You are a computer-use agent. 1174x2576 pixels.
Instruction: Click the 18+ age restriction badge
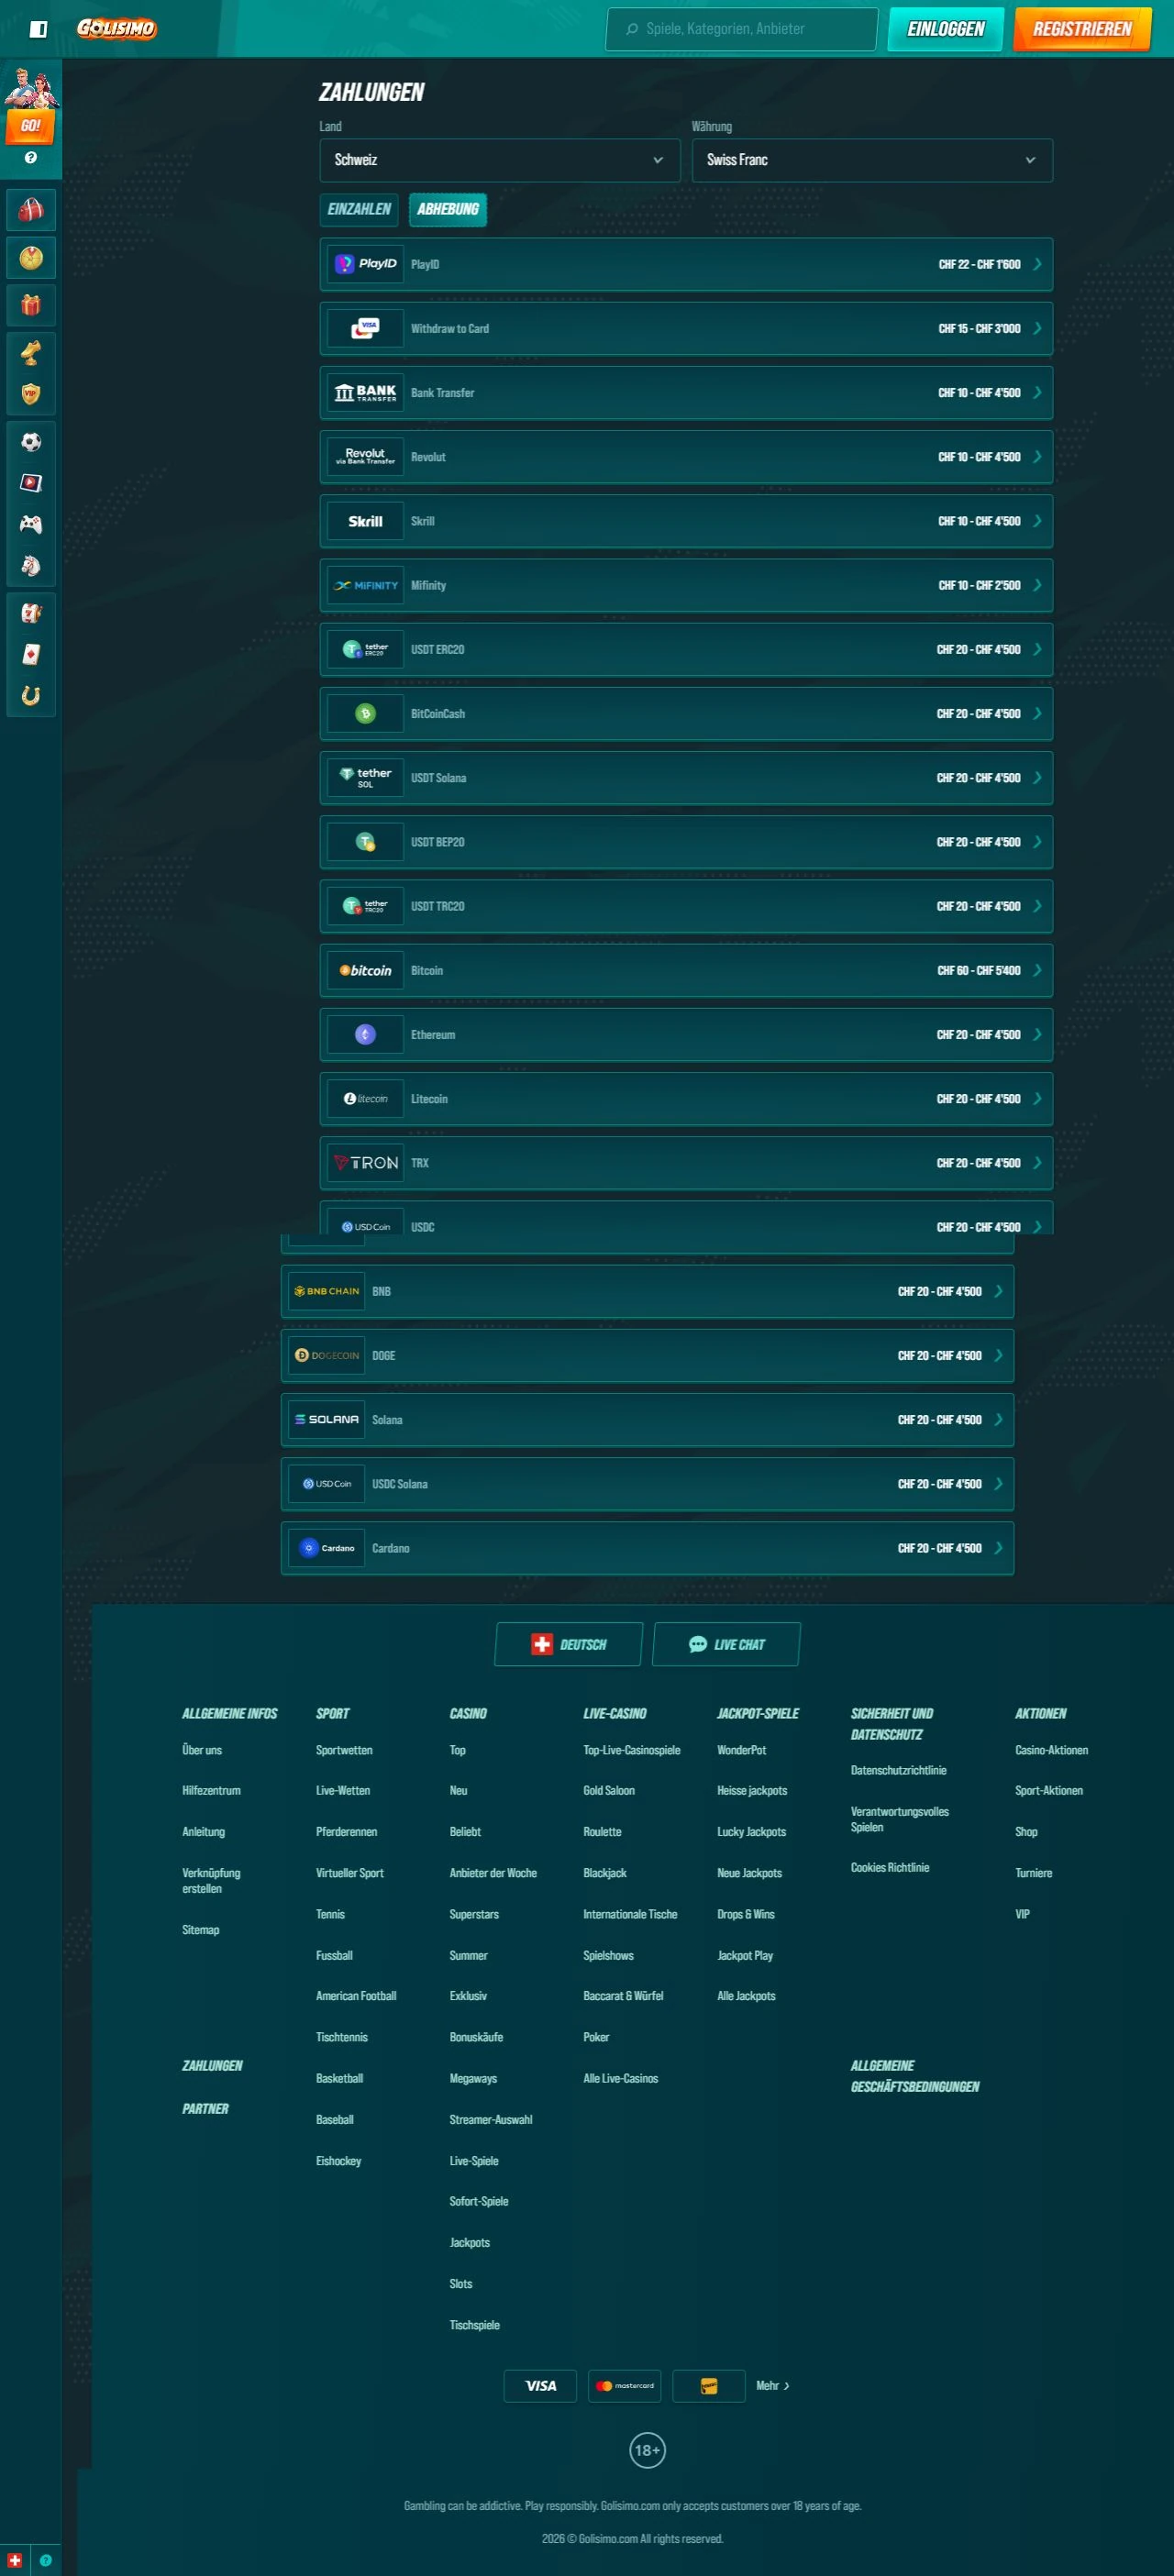647,2450
